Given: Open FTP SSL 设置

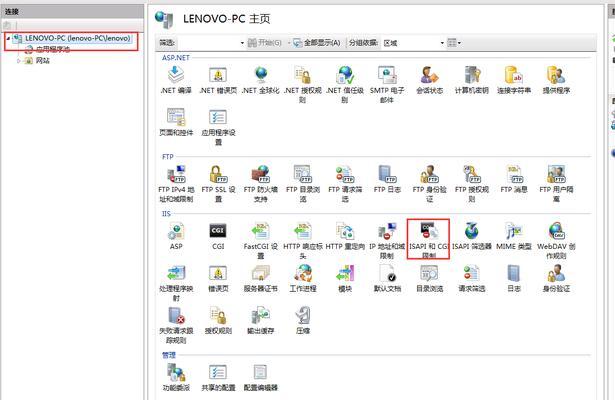Looking at the screenshot, I should [218, 184].
